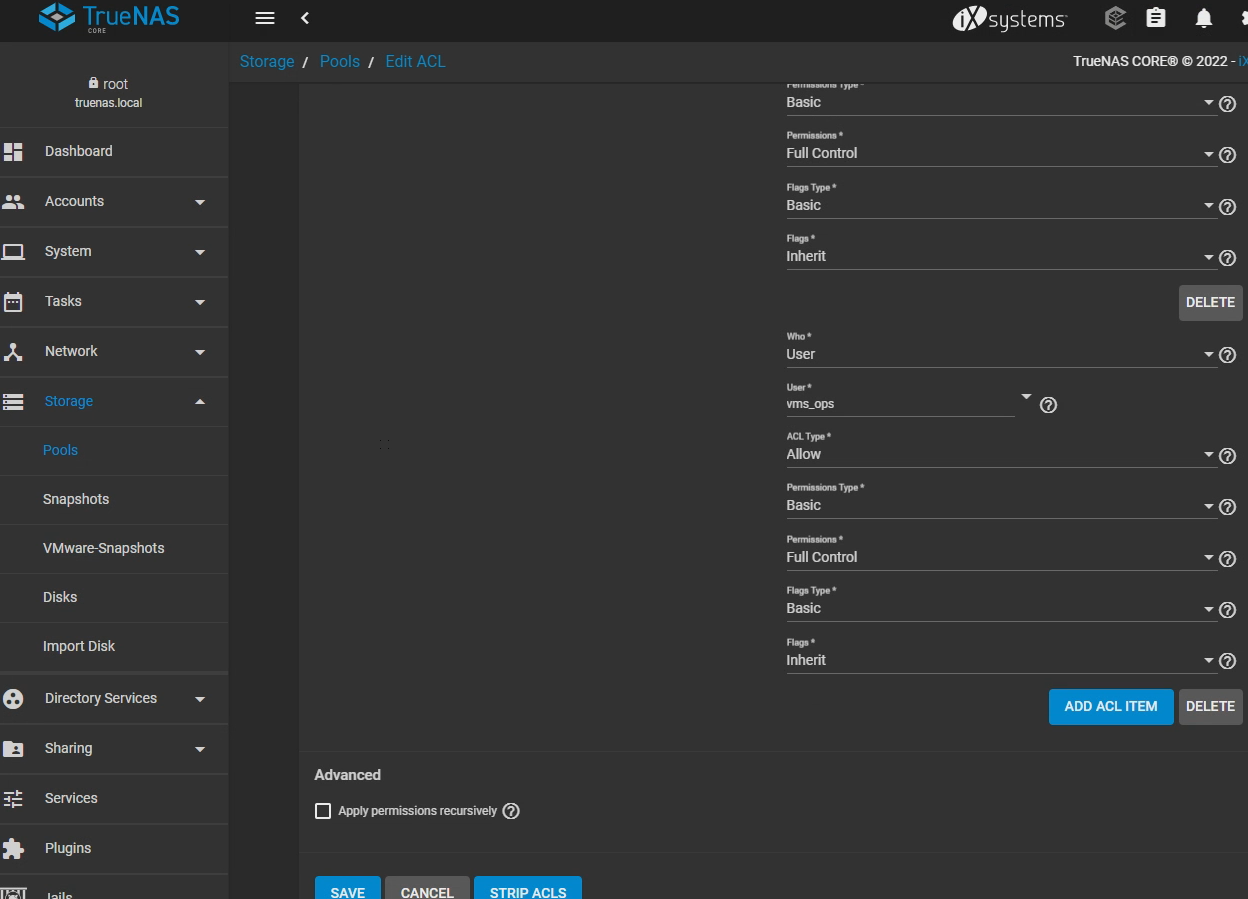
Task: Click the Dashboard grid icon
Action: point(13,152)
